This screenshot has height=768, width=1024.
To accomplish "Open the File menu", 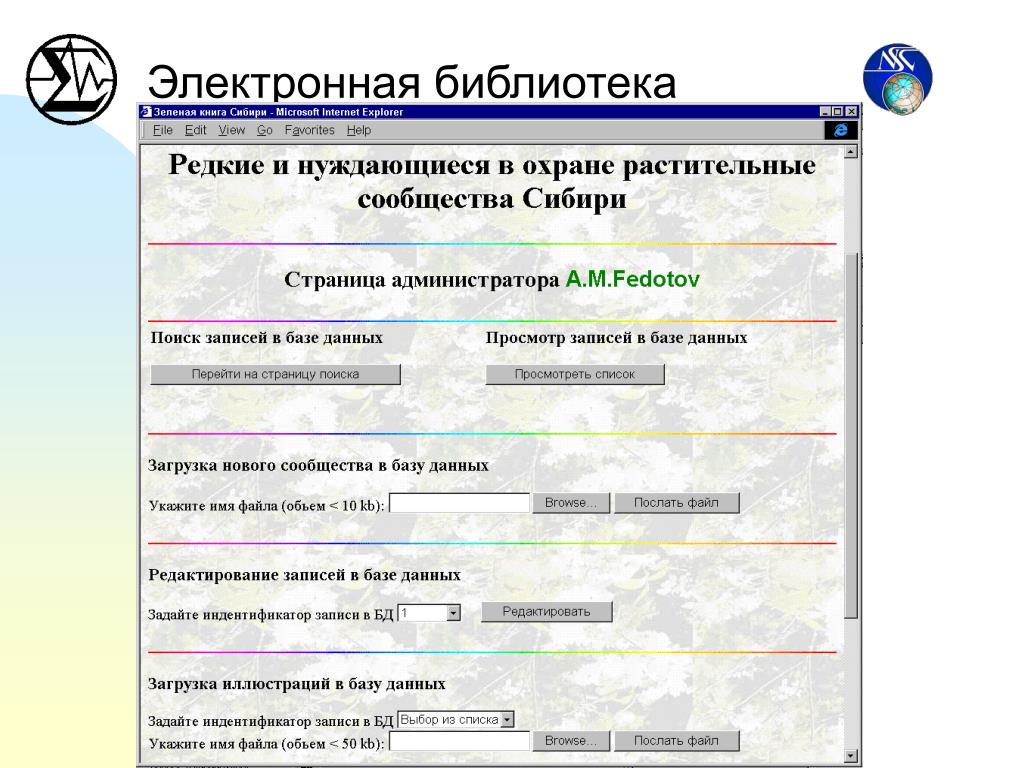I will [163, 130].
